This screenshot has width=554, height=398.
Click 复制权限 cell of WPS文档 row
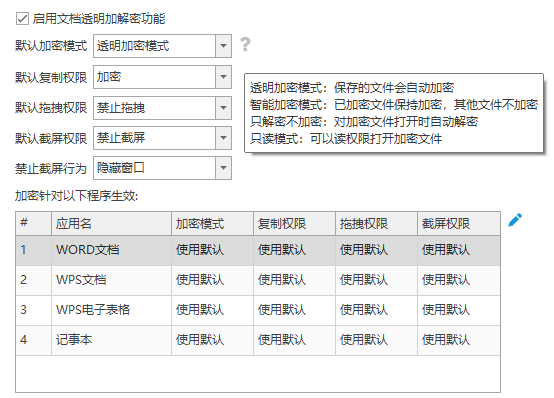click(294, 280)
